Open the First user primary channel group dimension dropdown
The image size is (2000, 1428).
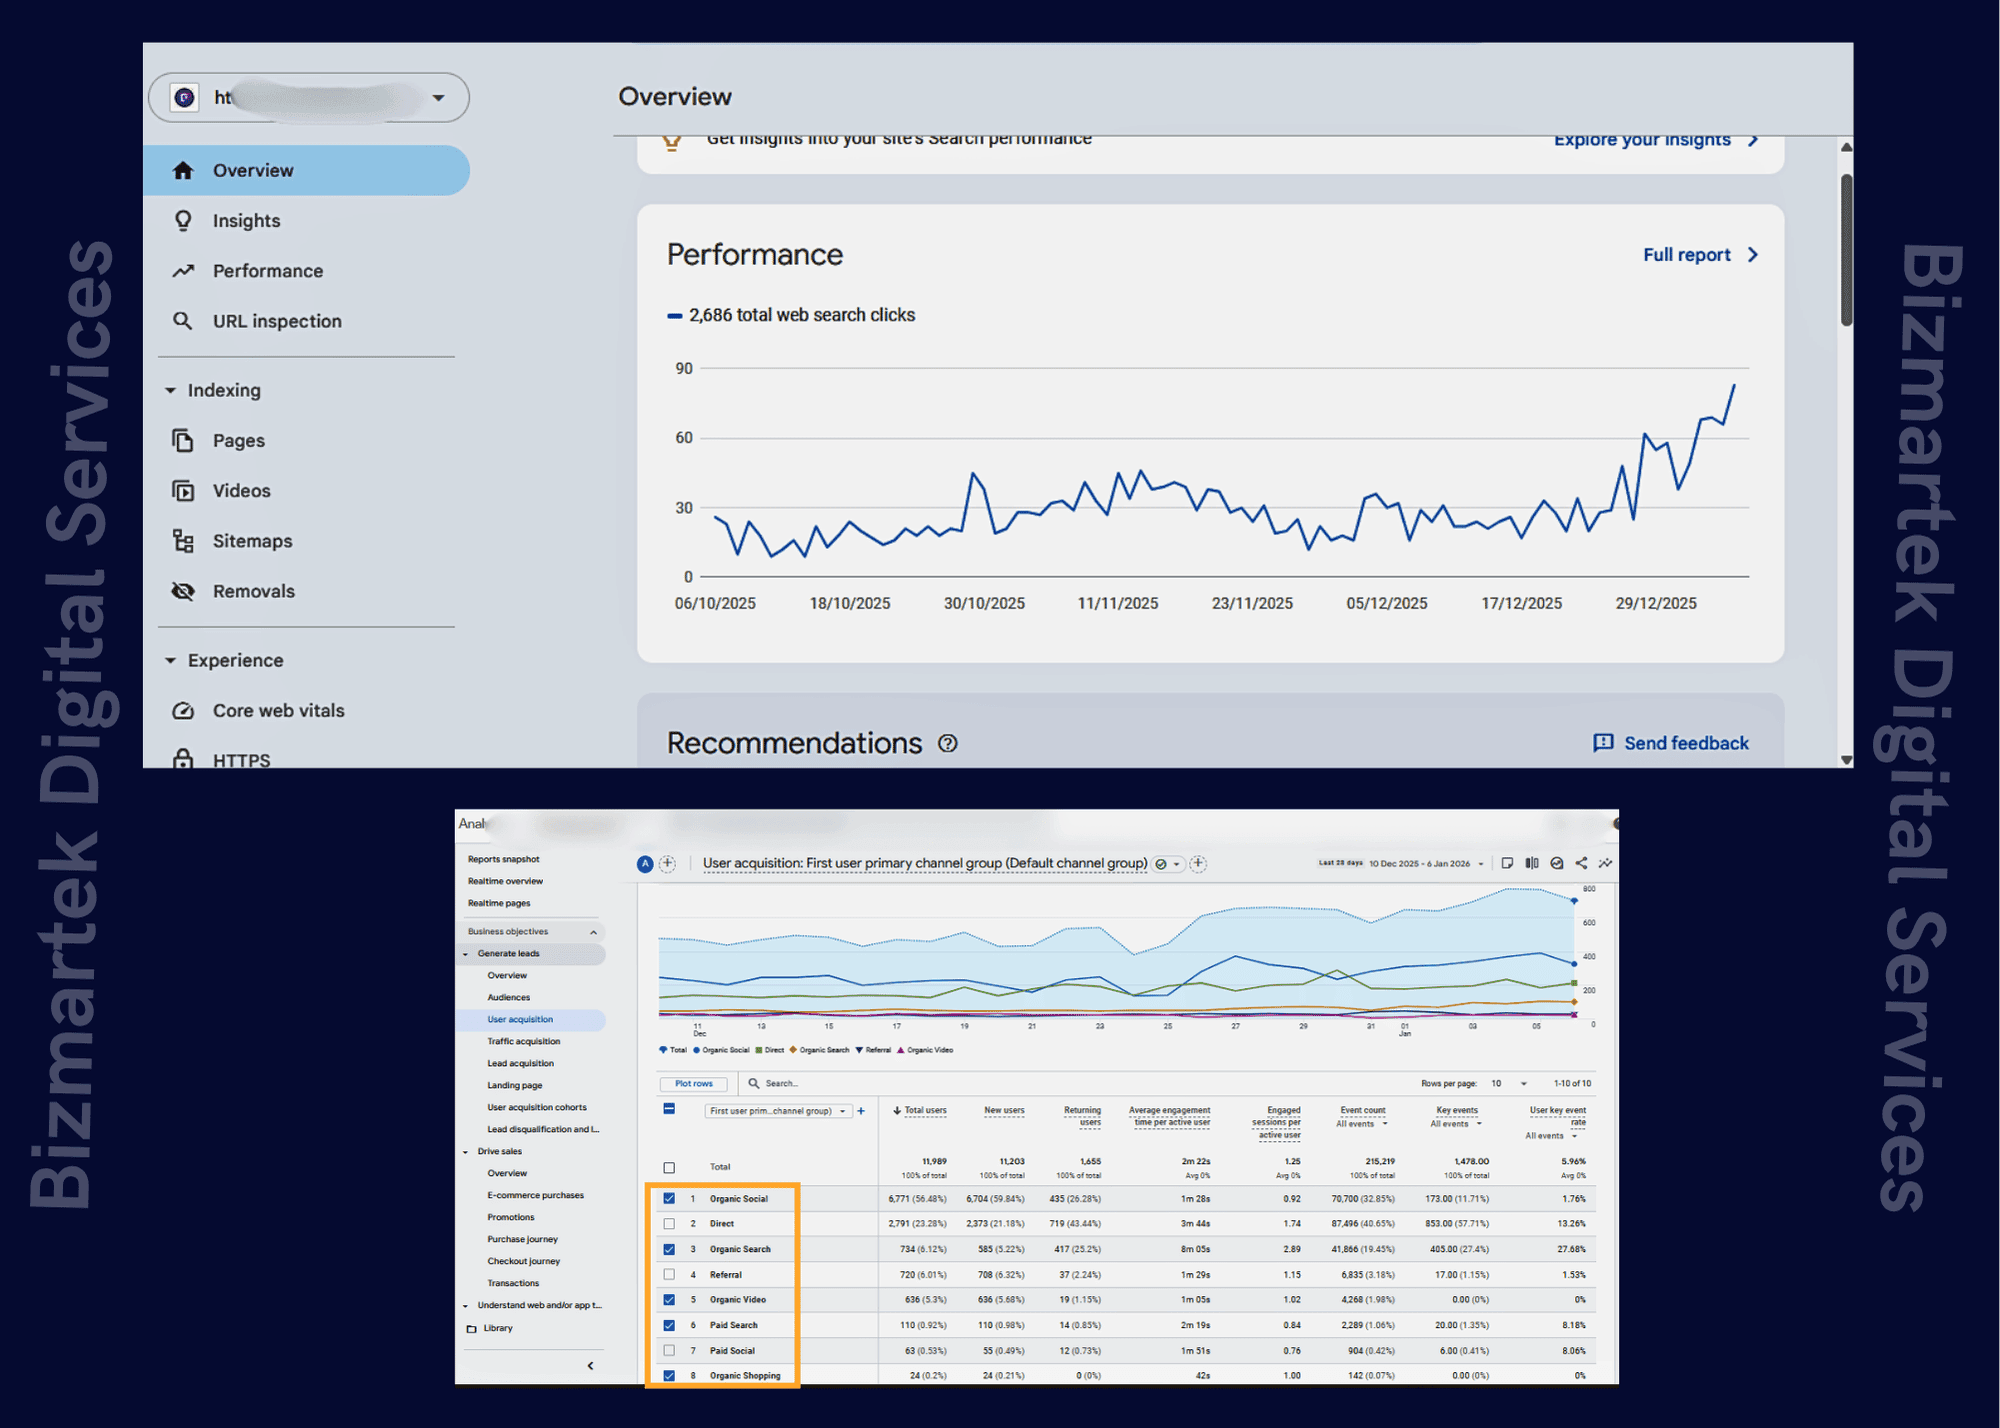[777, 1111]
